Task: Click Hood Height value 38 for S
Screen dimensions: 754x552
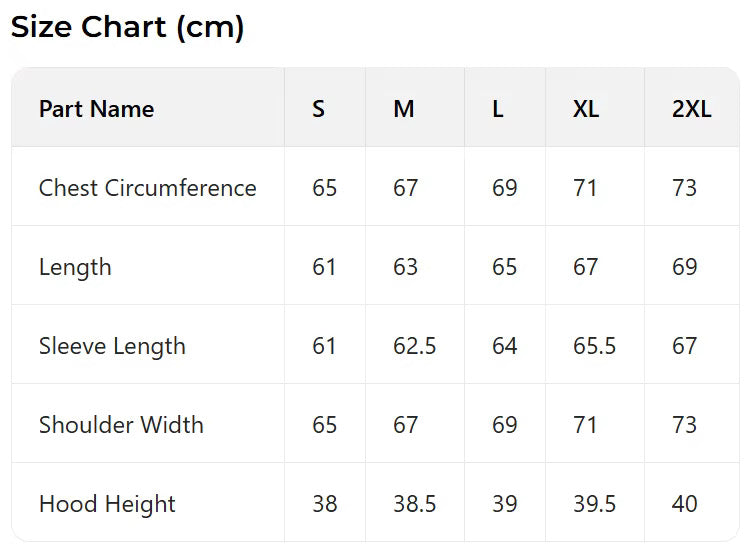Action: [x=324, y=504]
